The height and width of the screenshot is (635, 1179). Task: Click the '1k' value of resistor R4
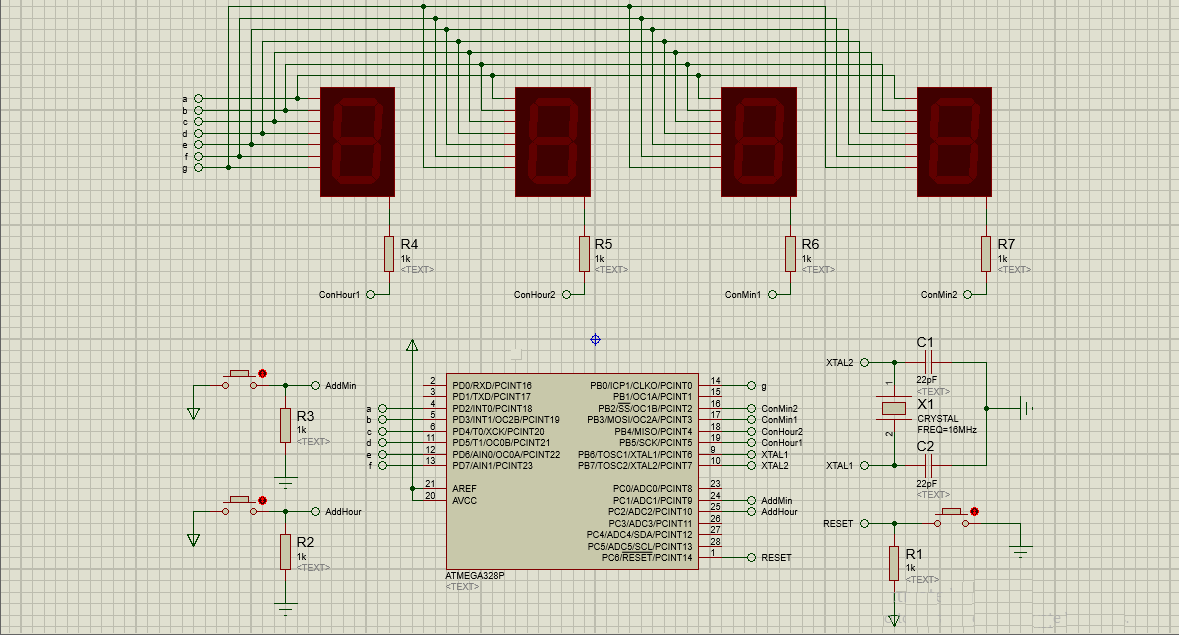point(405,259)
